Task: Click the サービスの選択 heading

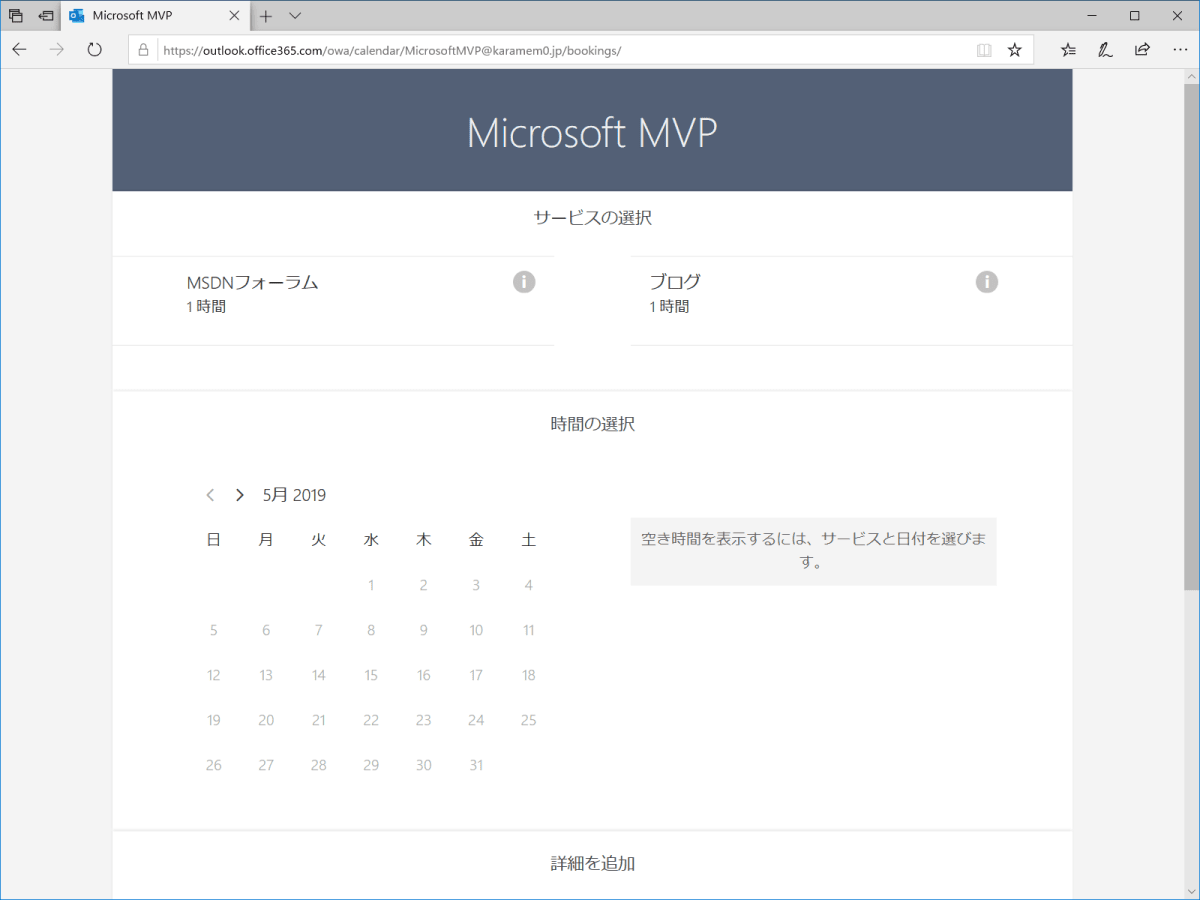Action: coord(592,217)
